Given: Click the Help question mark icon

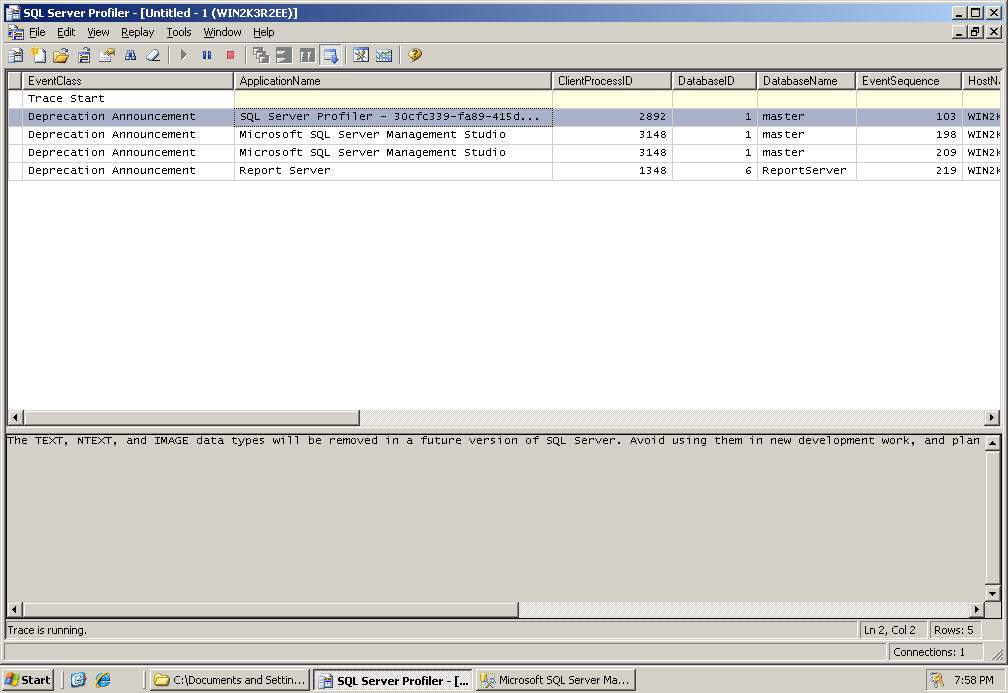Looking at the screenshot, I should (415, 55).
